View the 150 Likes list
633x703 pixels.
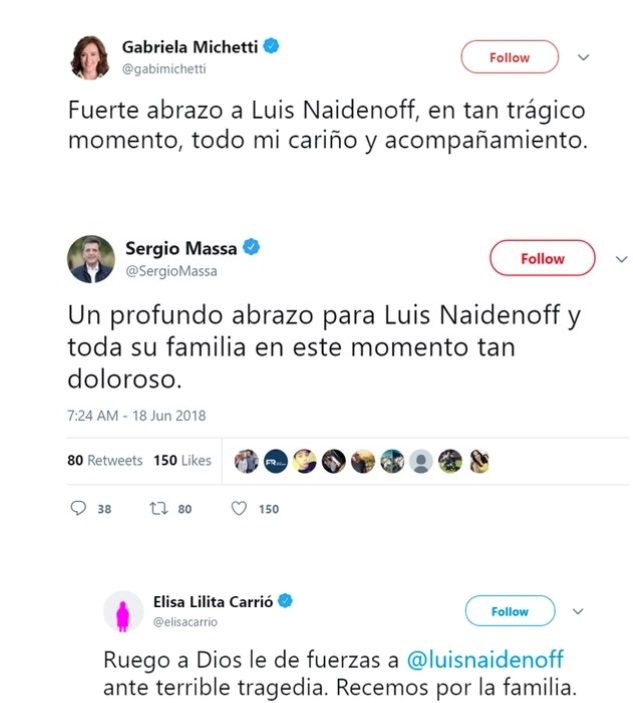coord(182,461)
